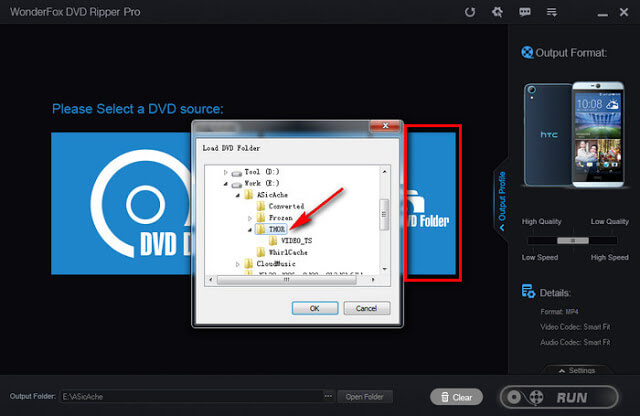Click the quality/speed slider handle
This screenshot has width=640, height=416.
(571, 241)
